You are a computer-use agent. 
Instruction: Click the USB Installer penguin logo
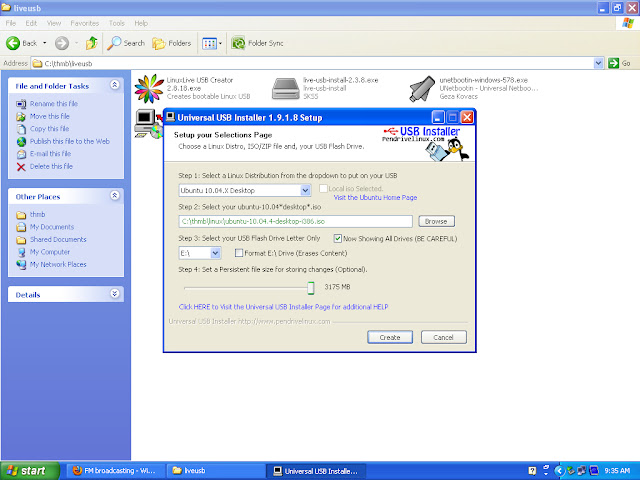426,143
